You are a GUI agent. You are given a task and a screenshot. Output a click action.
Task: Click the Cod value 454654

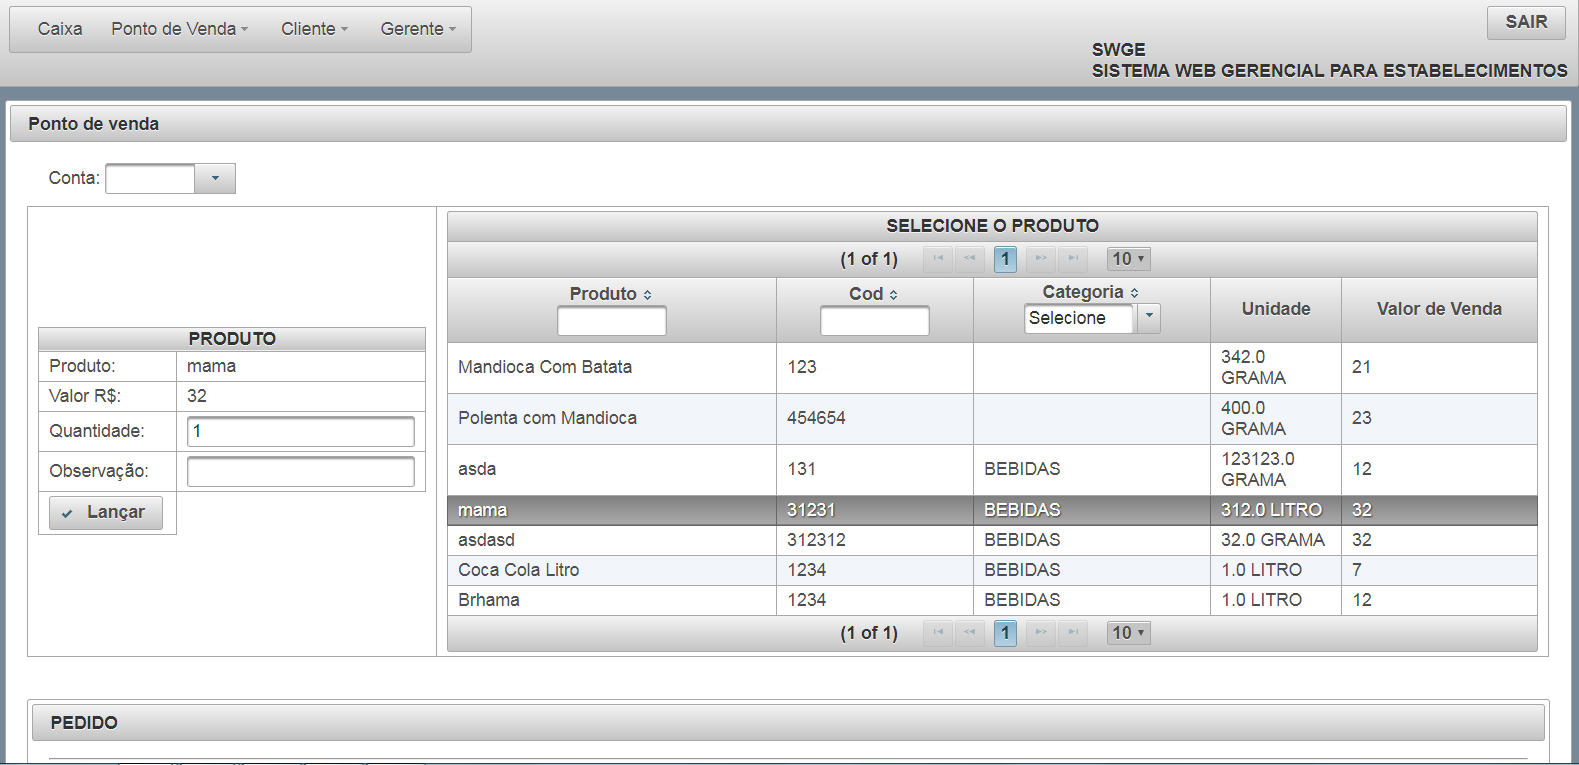(816, 418)
